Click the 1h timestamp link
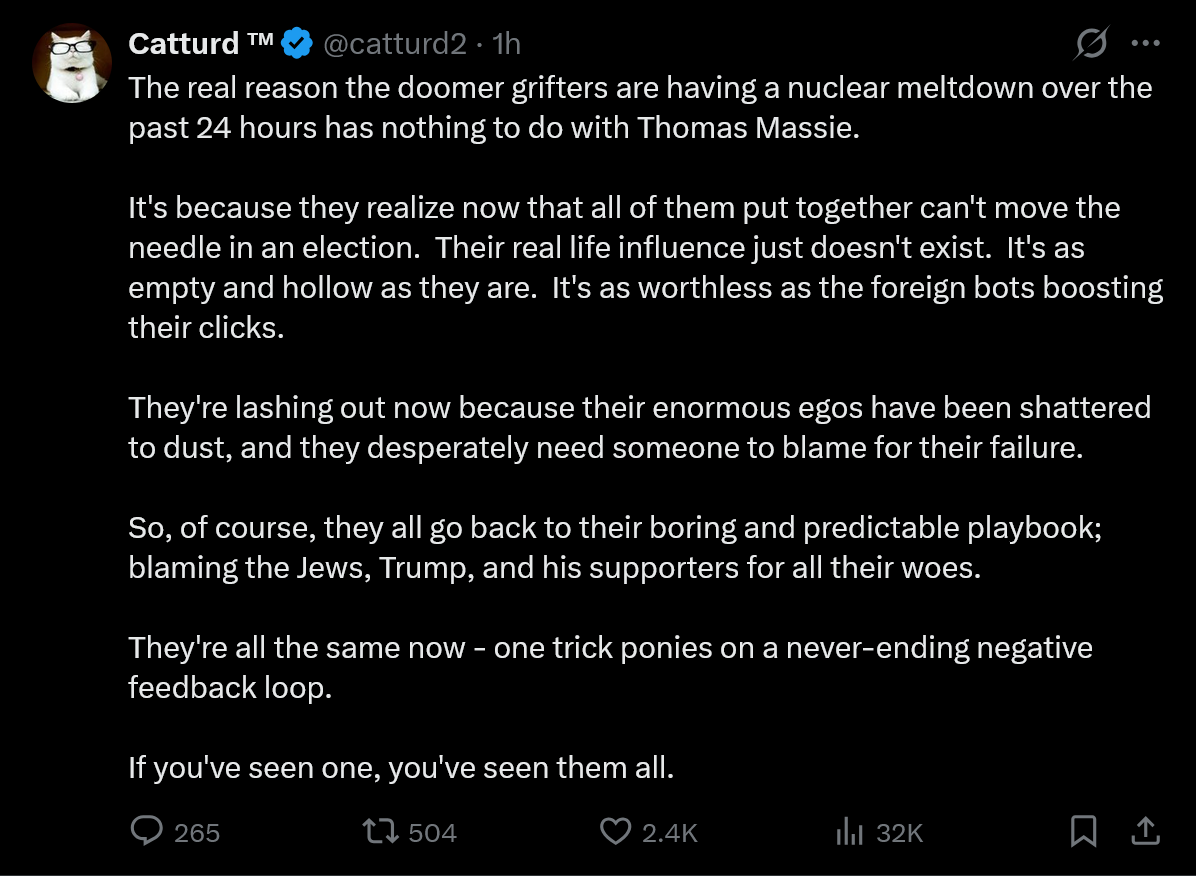 506,43
